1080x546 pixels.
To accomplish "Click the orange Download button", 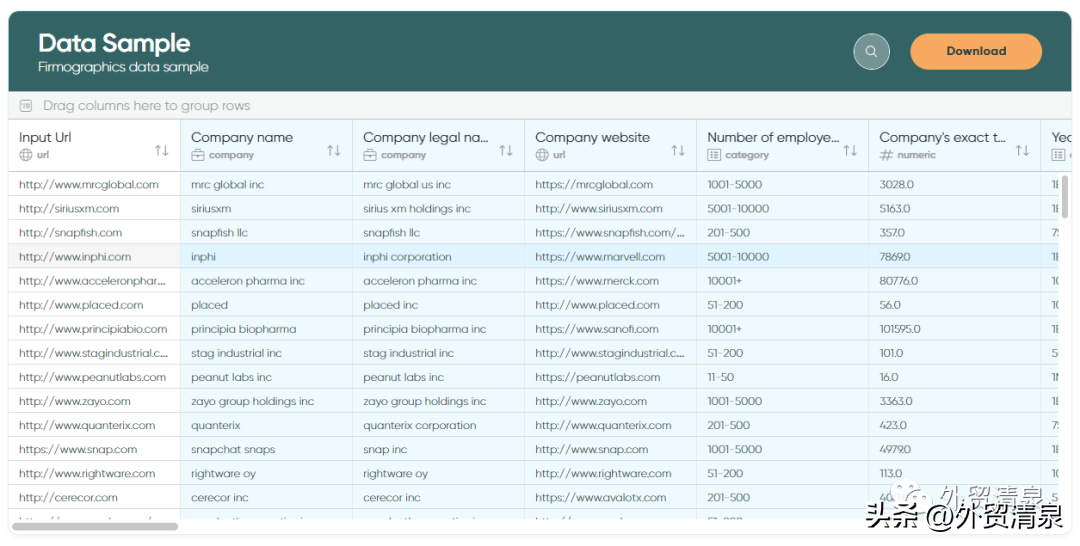I will point(976,51).
